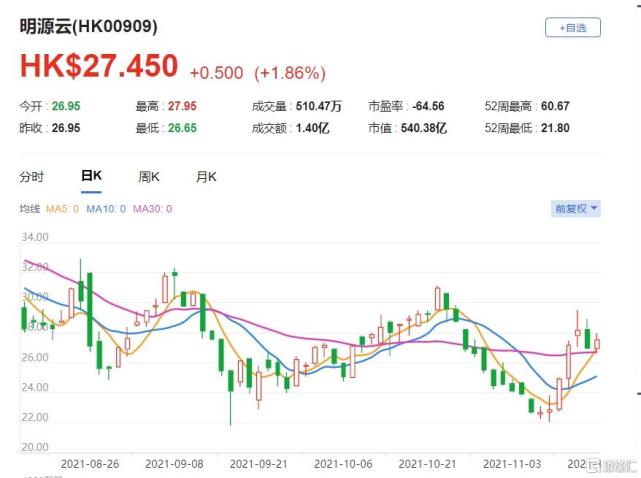Click the 均线 moving average legend label

29,209
